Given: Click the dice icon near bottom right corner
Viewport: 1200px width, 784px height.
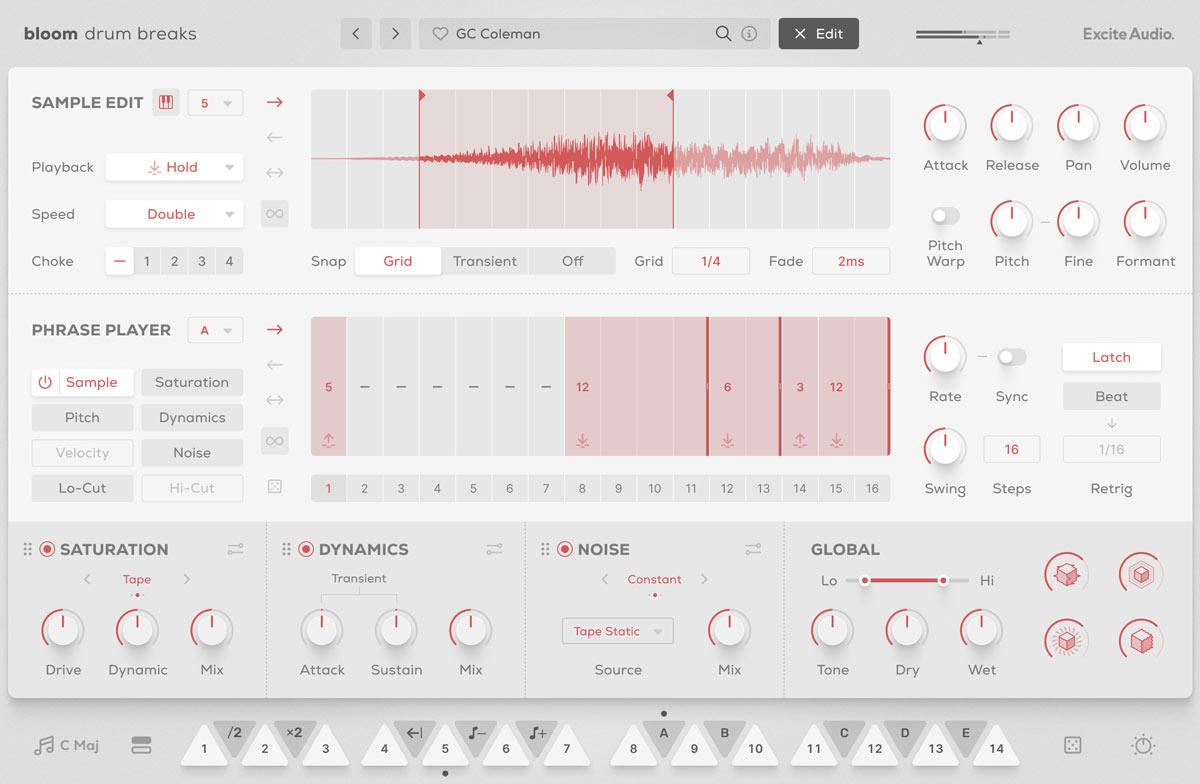Looking at the screenshot, I should click(1071, 744).
